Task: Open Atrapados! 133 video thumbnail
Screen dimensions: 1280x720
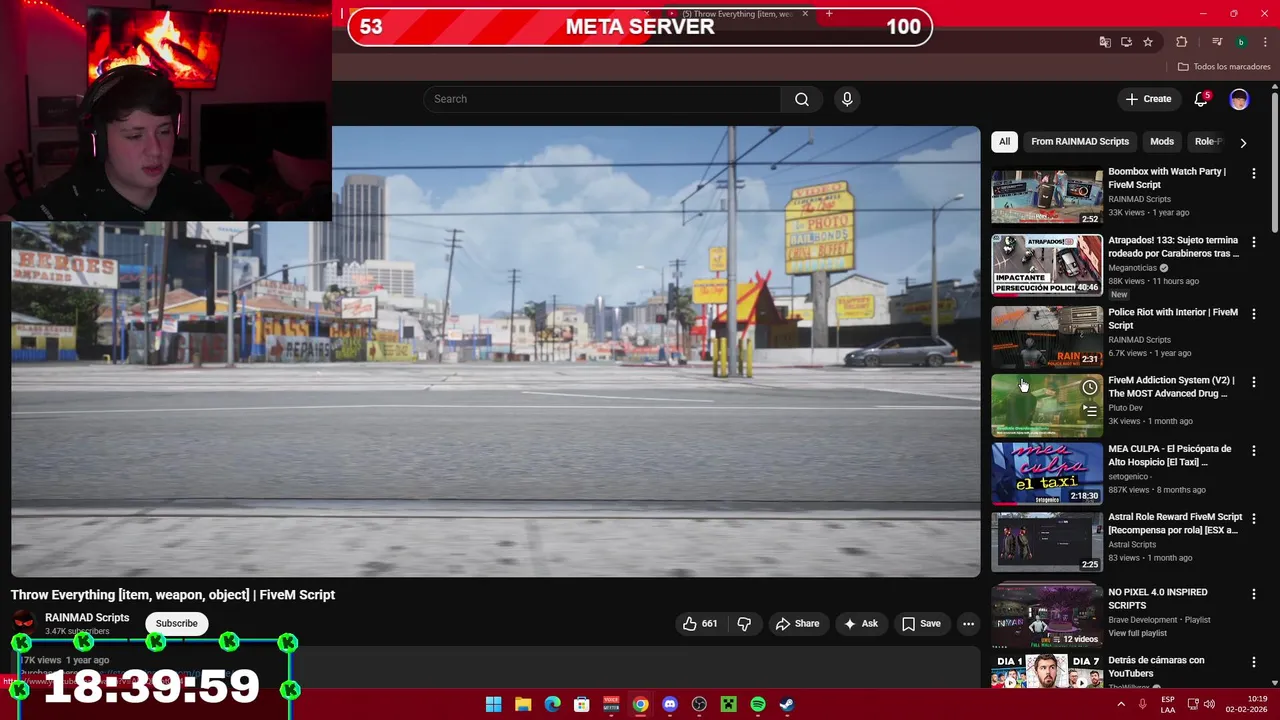Action: [x=1047, y=265]
